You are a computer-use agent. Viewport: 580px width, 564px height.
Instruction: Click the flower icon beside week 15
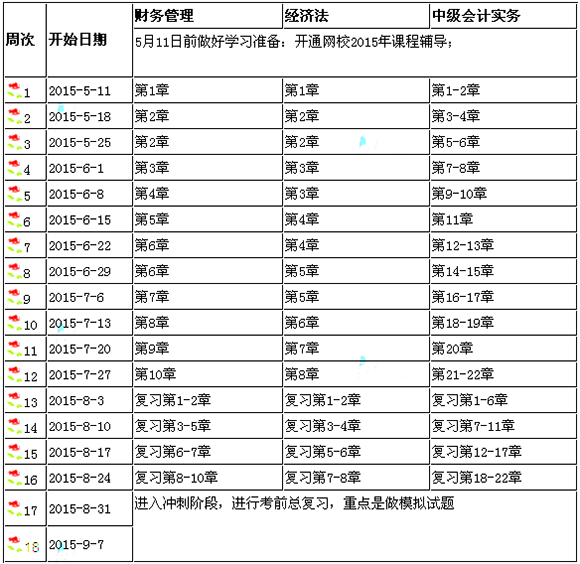14,452
